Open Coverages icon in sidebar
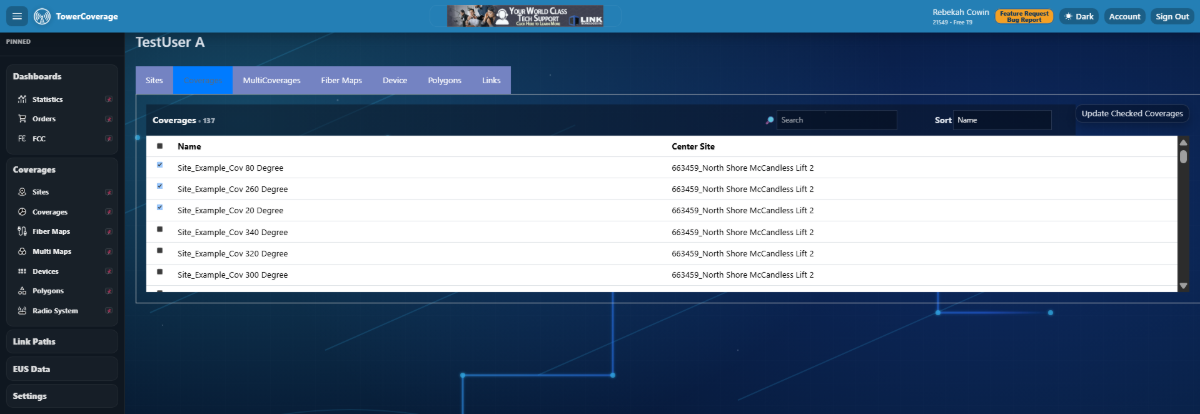The width and height of the screenshot is (1200, 414). 22,212
